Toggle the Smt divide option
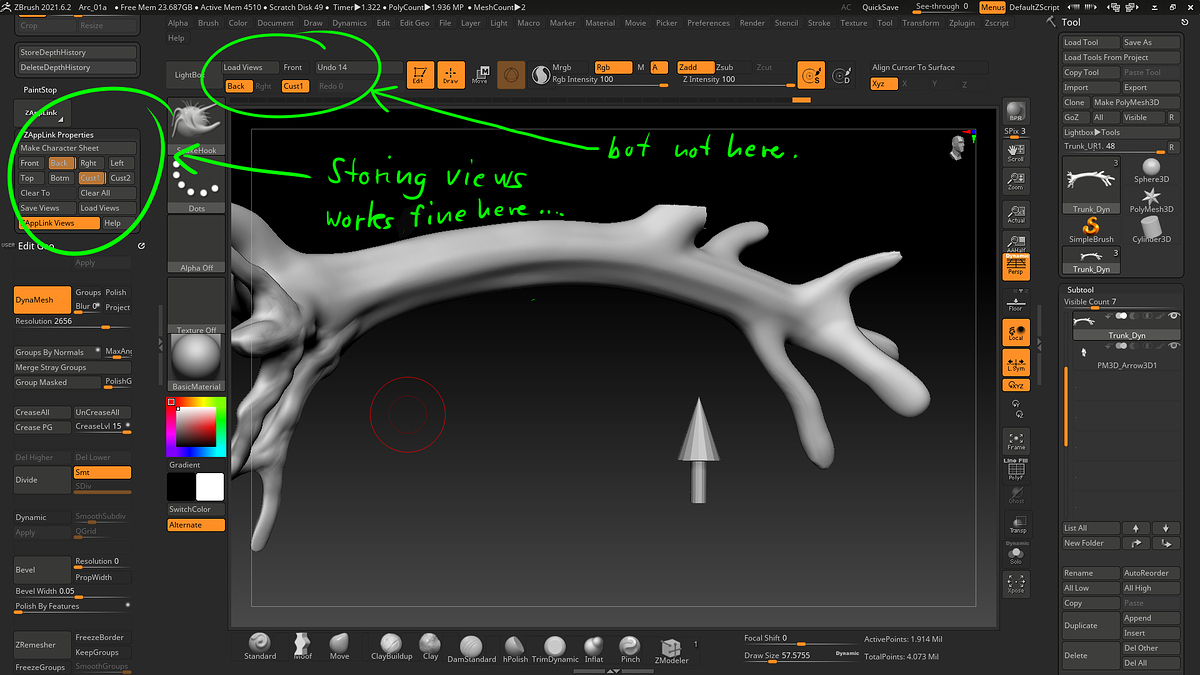 pos(102,472)
